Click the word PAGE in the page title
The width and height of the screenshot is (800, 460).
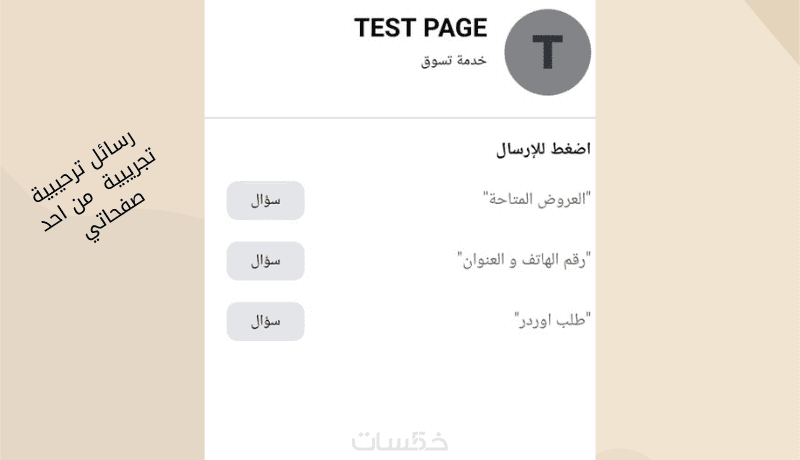coord(454,28)
